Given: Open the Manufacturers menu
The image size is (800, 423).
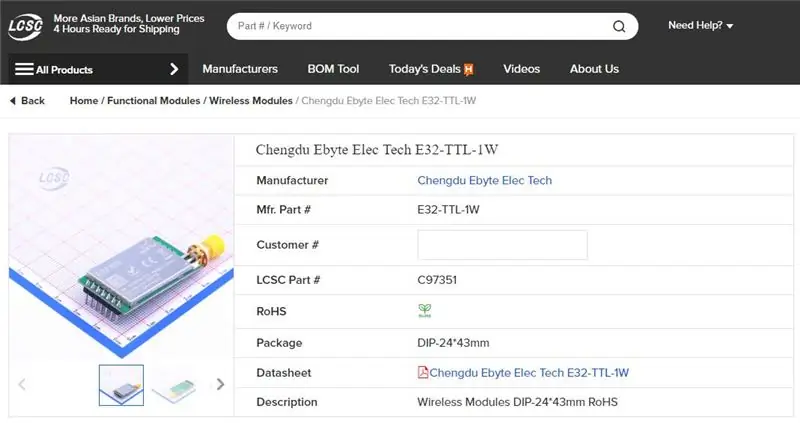Looking at the screenshot, I should [240, 69].
